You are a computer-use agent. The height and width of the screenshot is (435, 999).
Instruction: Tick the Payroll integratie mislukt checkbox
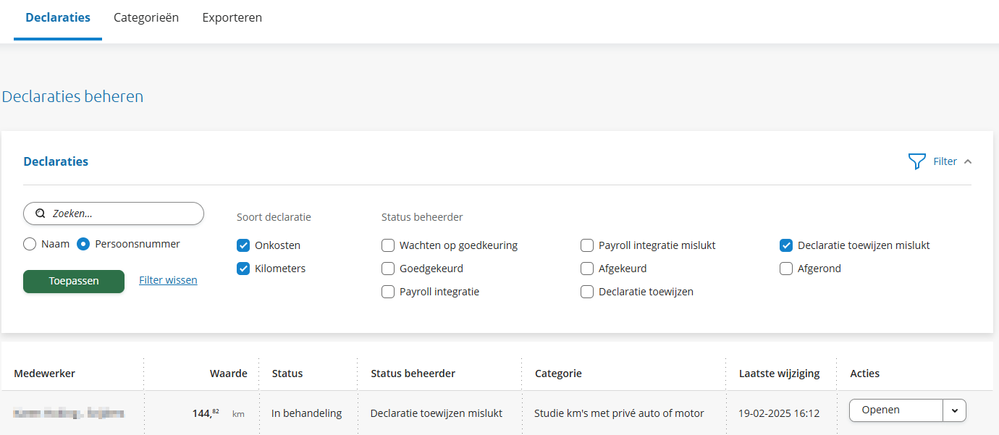(587, 245)
